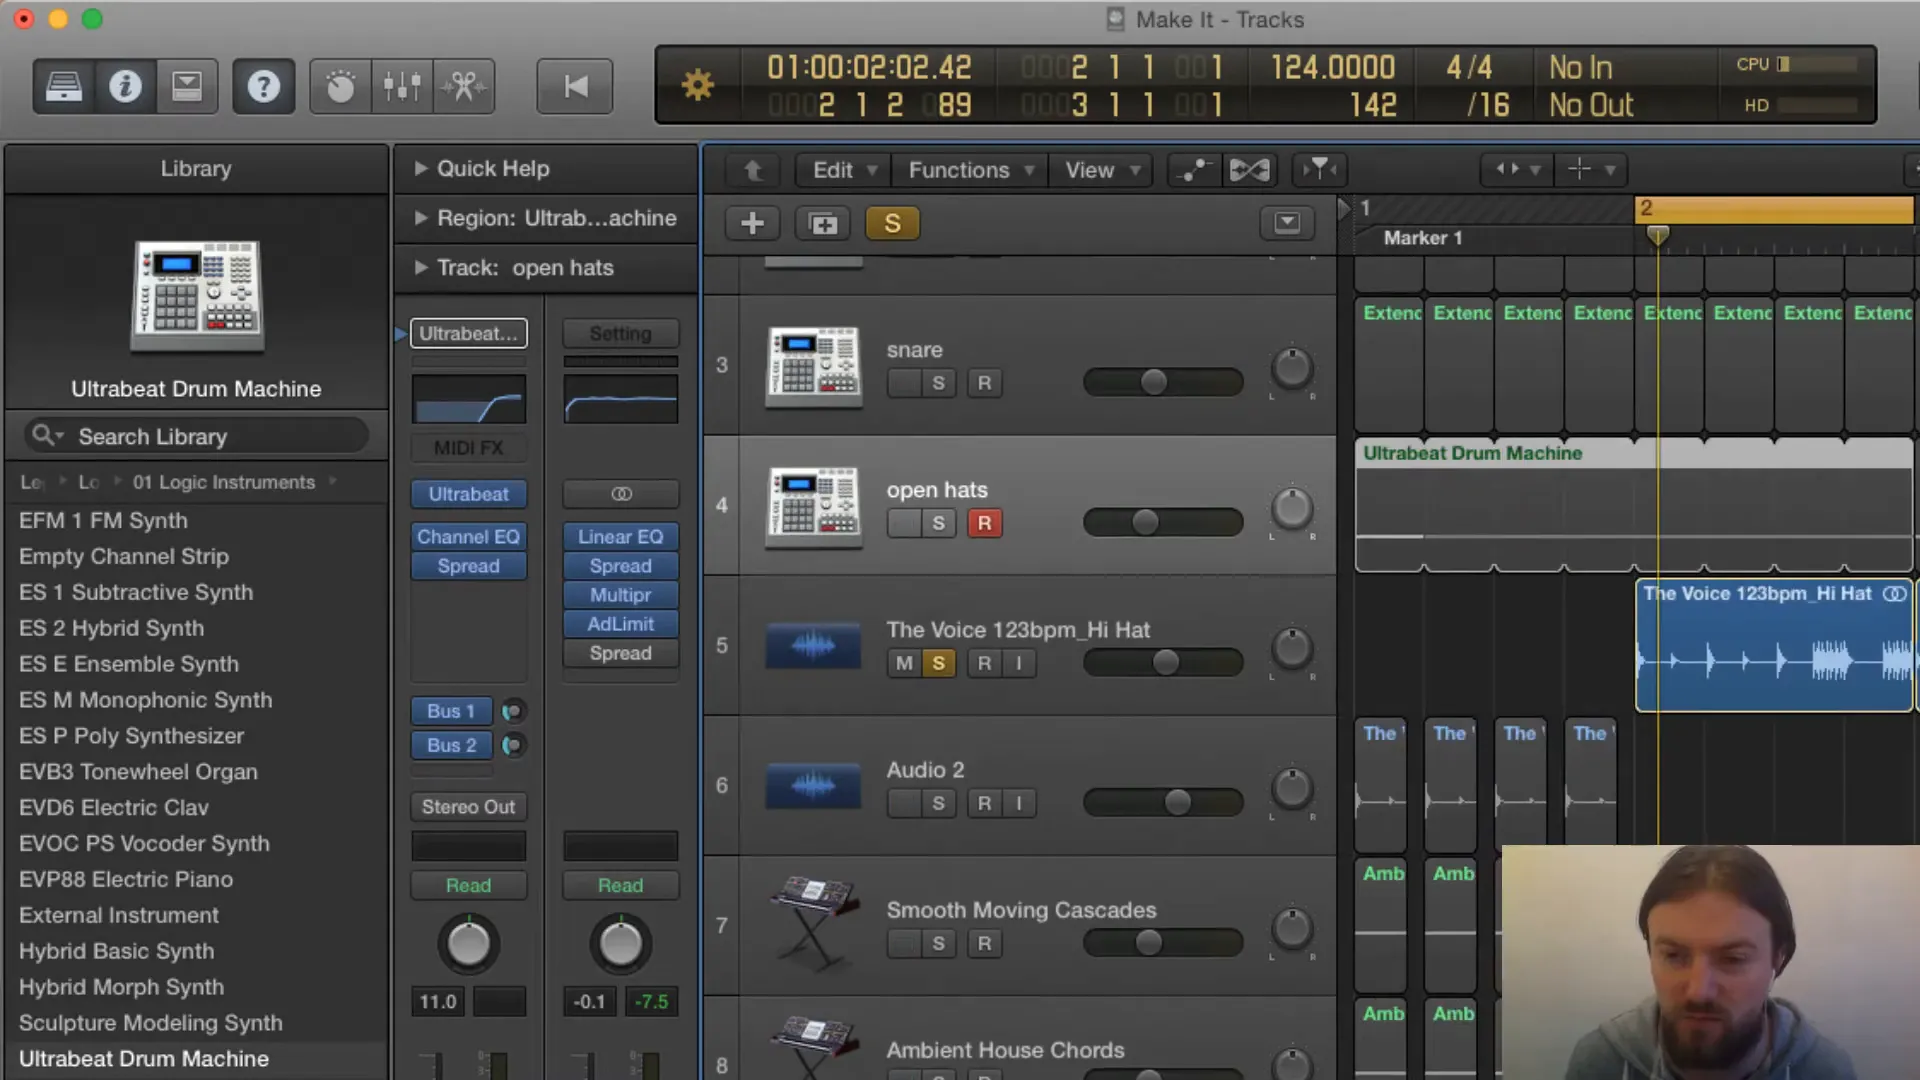Open Smart Controls knob icon

tap(340, 87)
